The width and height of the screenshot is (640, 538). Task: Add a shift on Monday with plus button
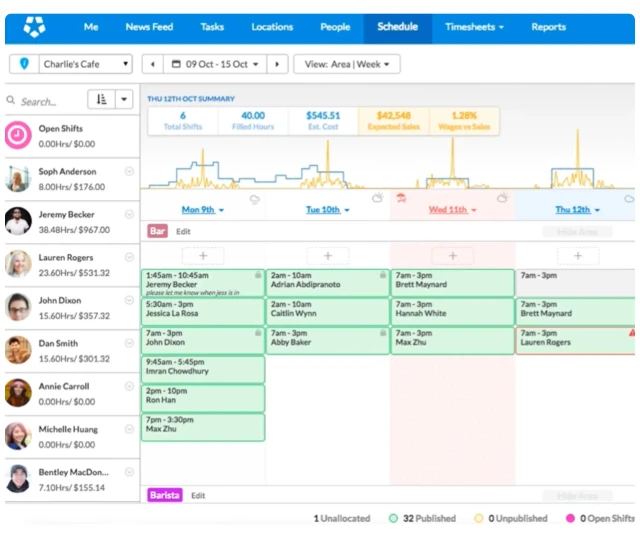point(203,256)
